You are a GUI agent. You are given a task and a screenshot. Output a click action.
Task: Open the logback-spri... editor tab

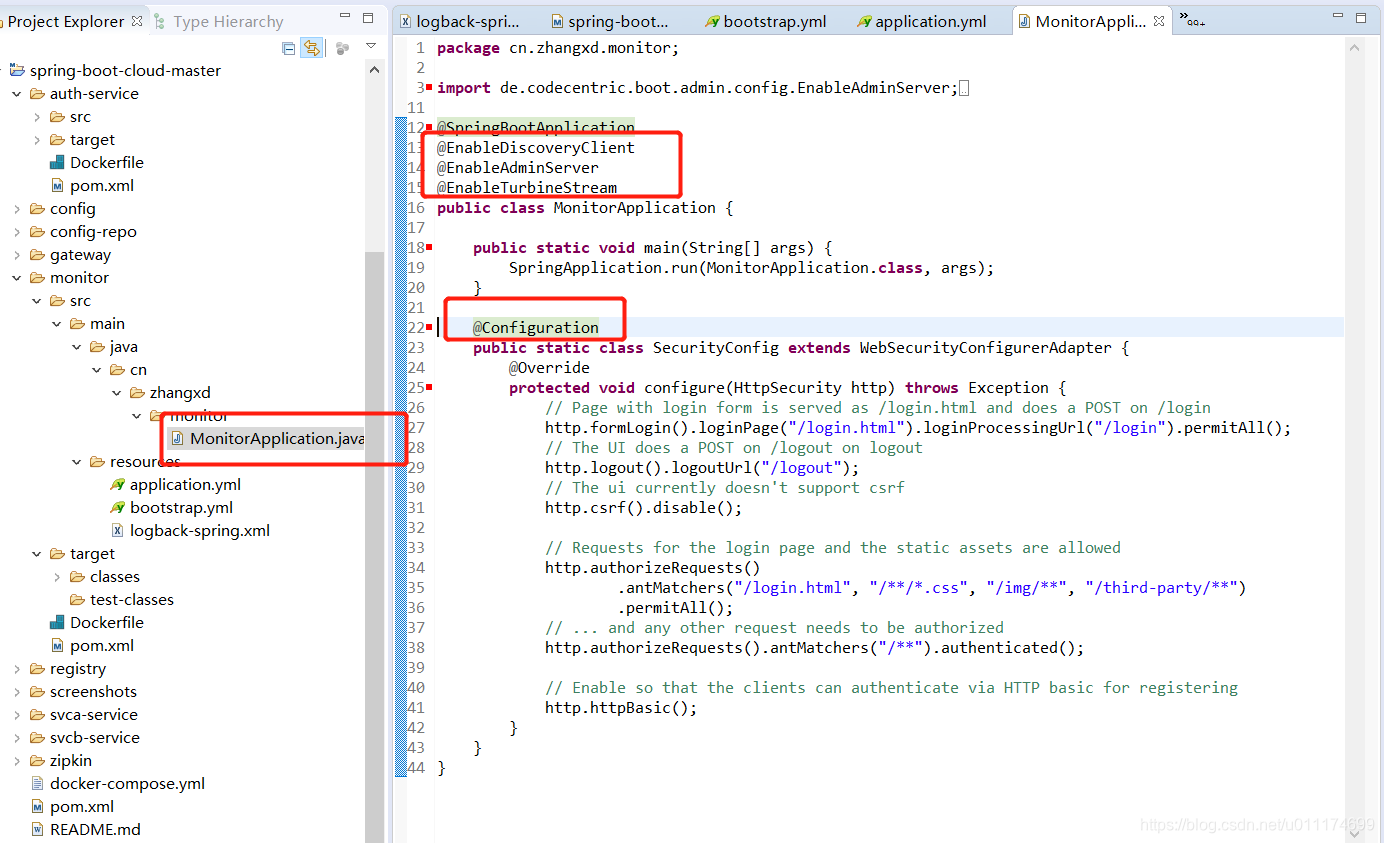tap(459, 21)
